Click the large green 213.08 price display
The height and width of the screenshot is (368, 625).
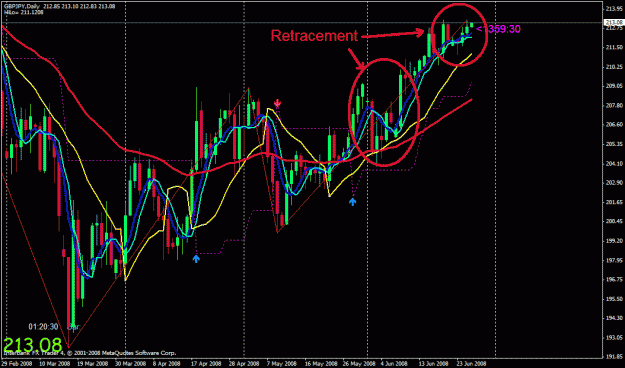click(x=33, y=345)
